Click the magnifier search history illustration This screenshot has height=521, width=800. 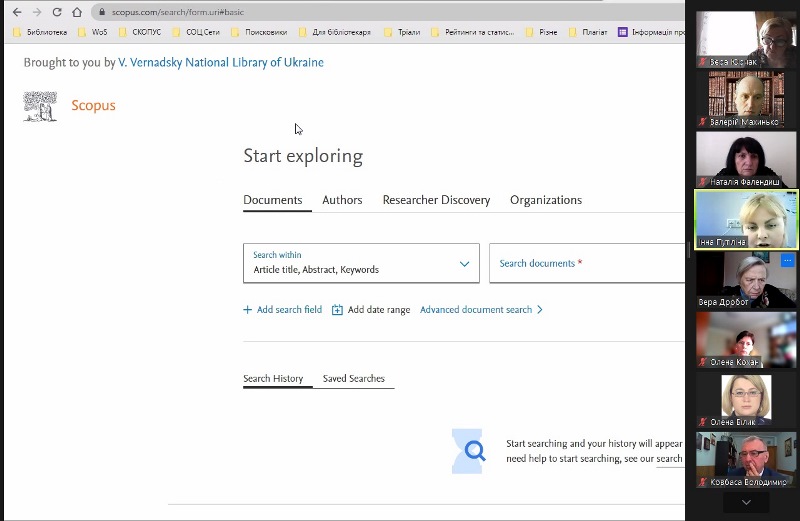(469, 451)
